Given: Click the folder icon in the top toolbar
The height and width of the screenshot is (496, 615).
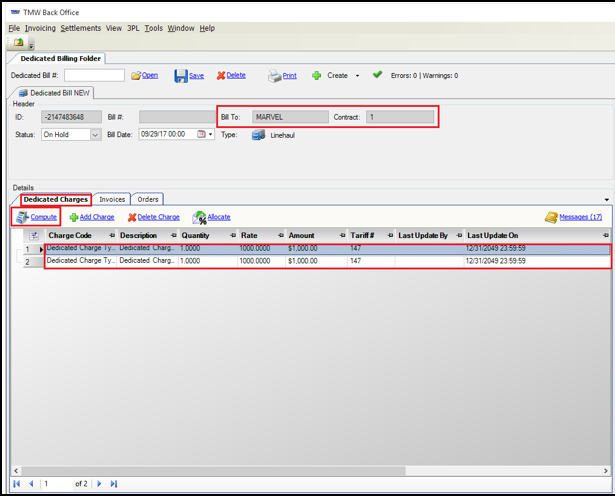Looking at the screenshot, I should [x=18, y=42].
